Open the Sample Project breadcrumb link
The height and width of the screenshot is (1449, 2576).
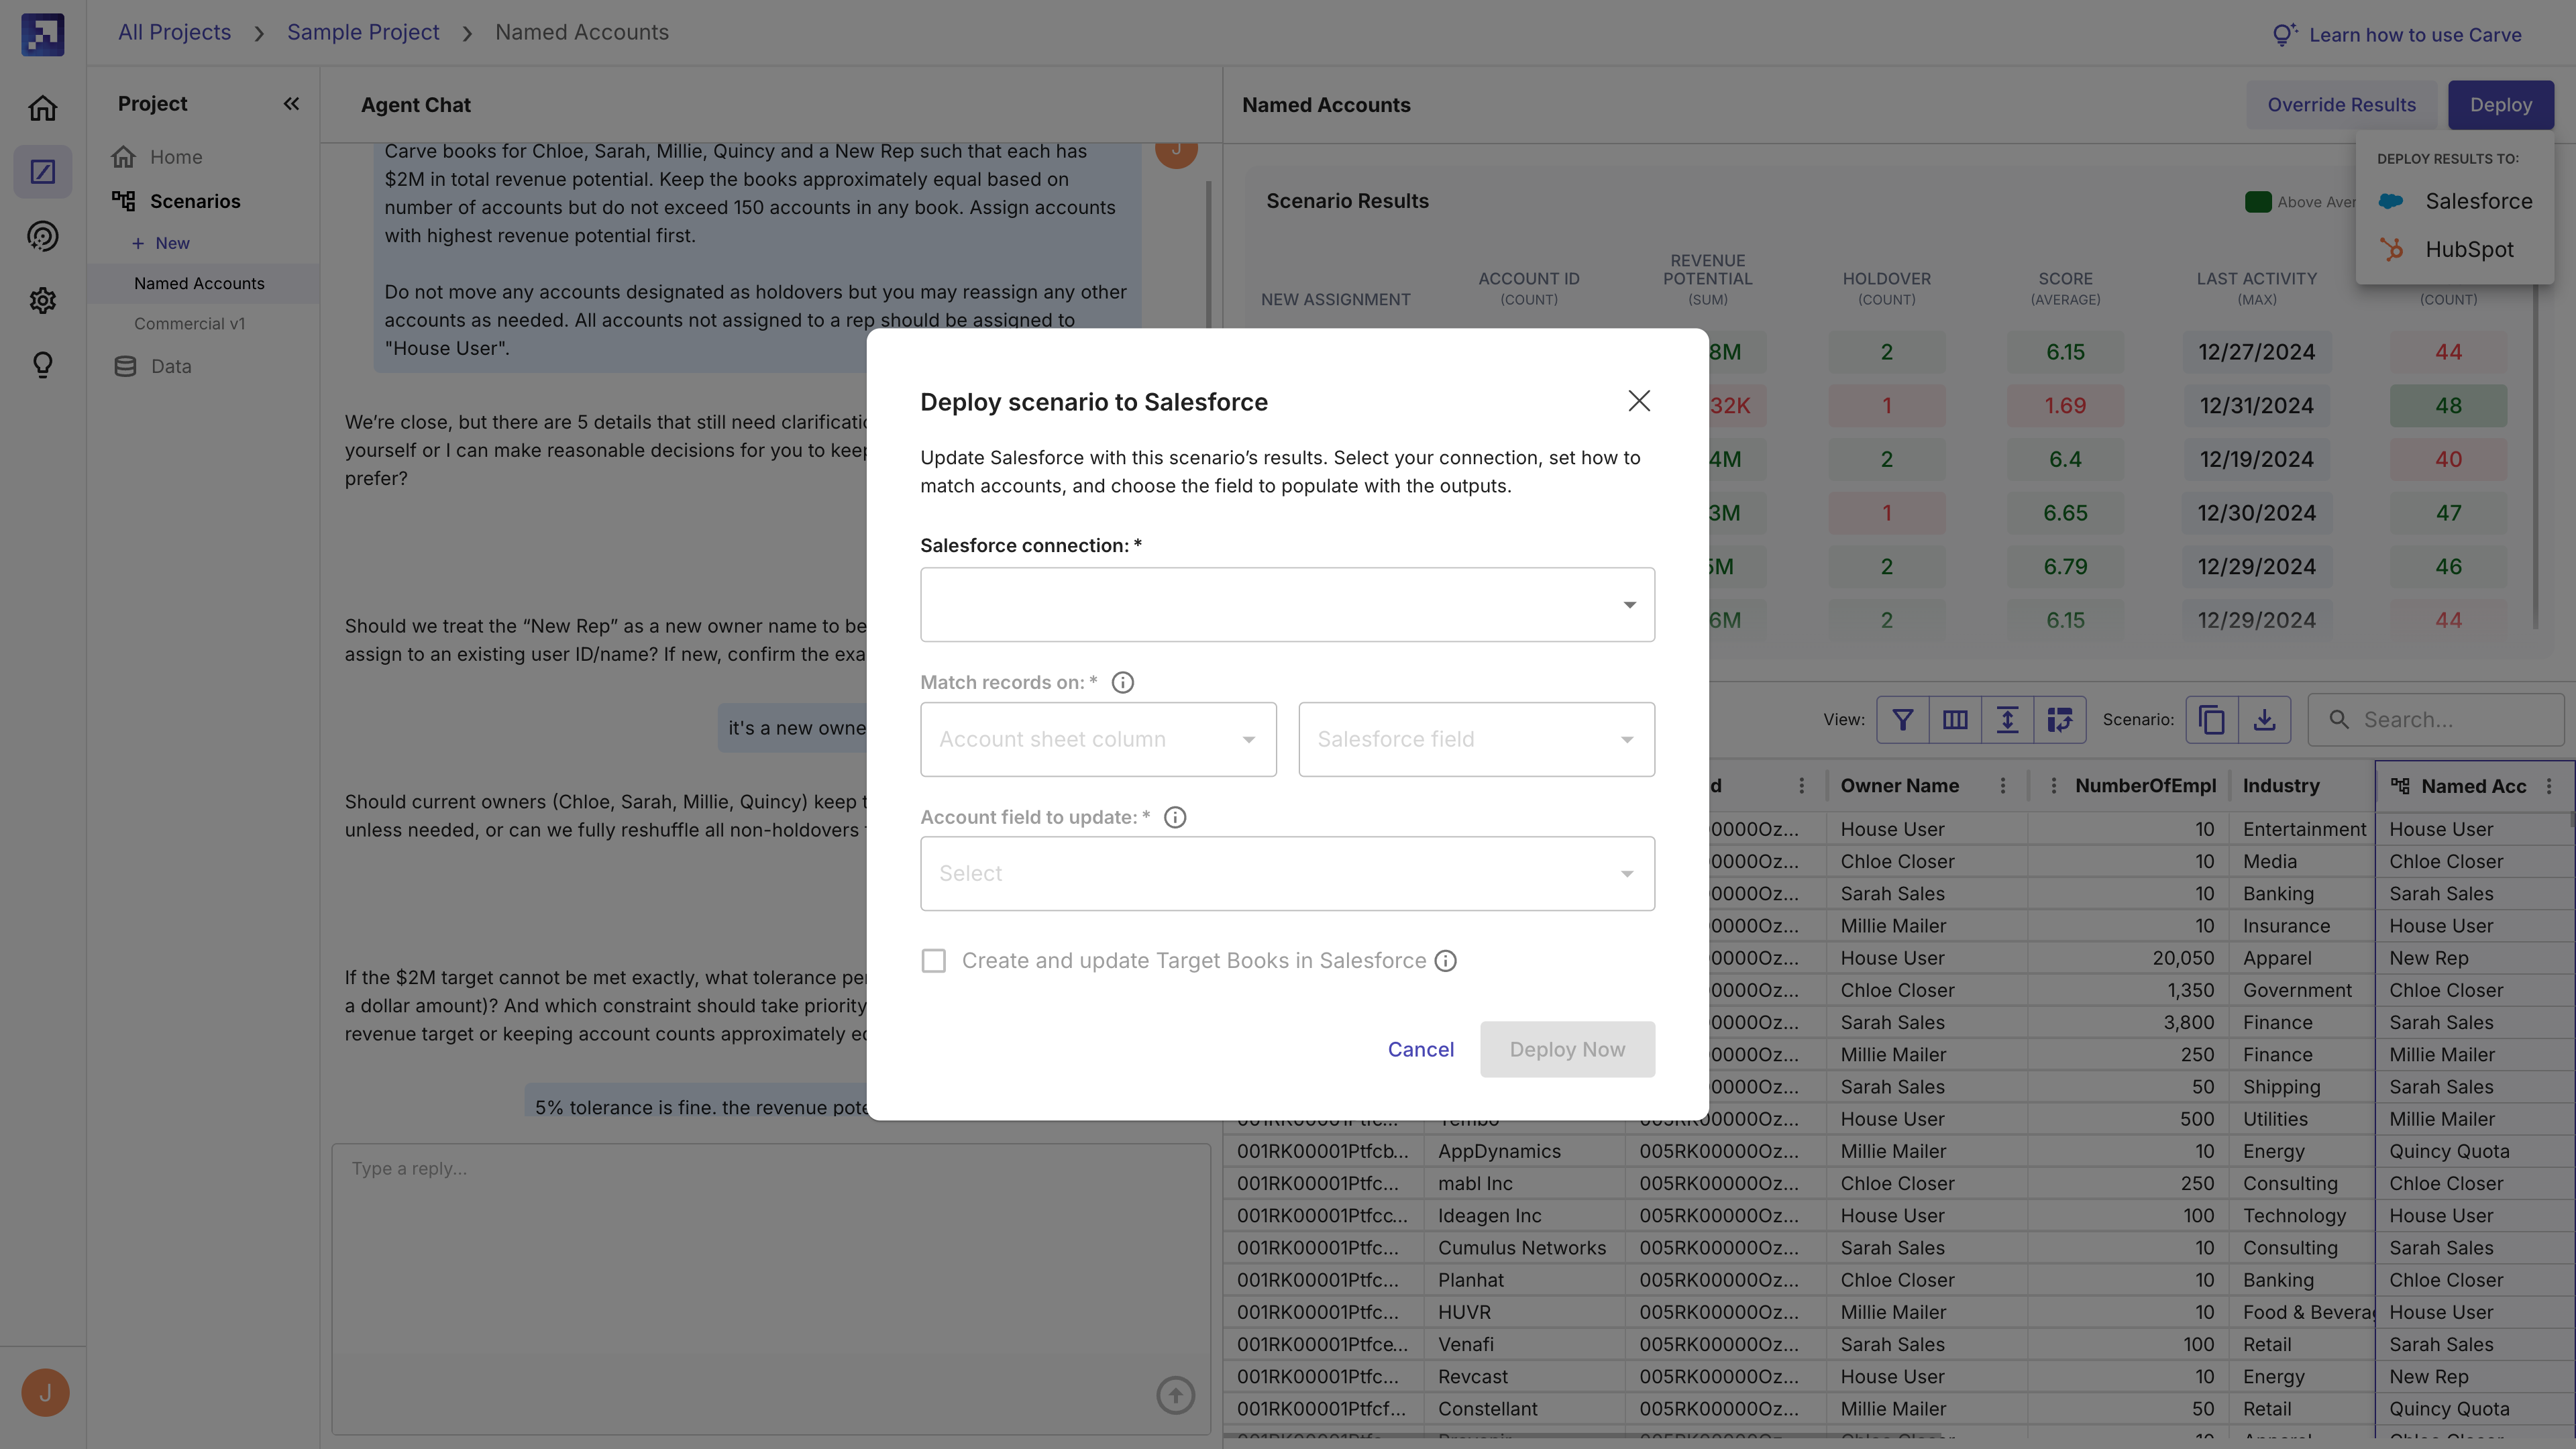pos(363,31)
